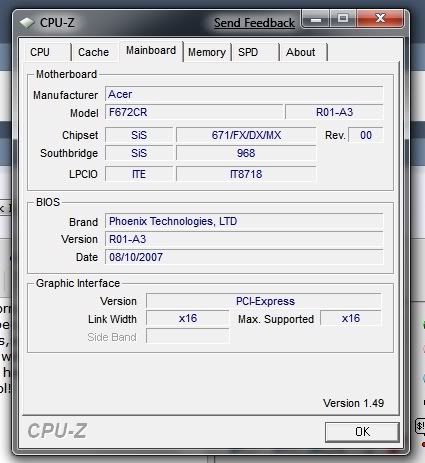This screenshot has width=425, height=463.
Task: Show the About tab
Action: 303,52
